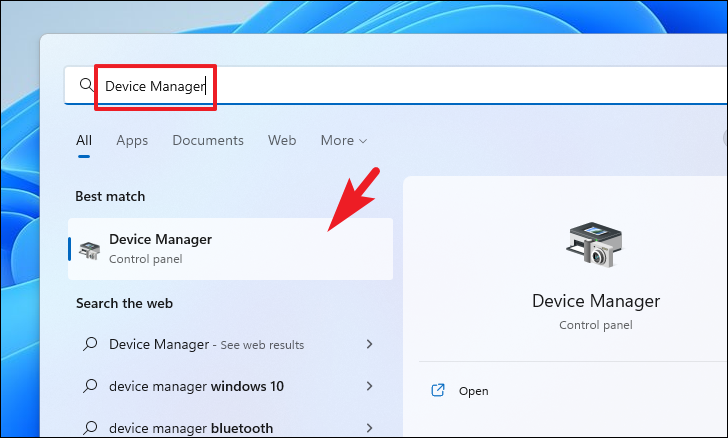Click search icon beside 'device manager windows 10'
Image resolution: width=728 pixels, height=438 pixels.
click(x=90, y=386)
